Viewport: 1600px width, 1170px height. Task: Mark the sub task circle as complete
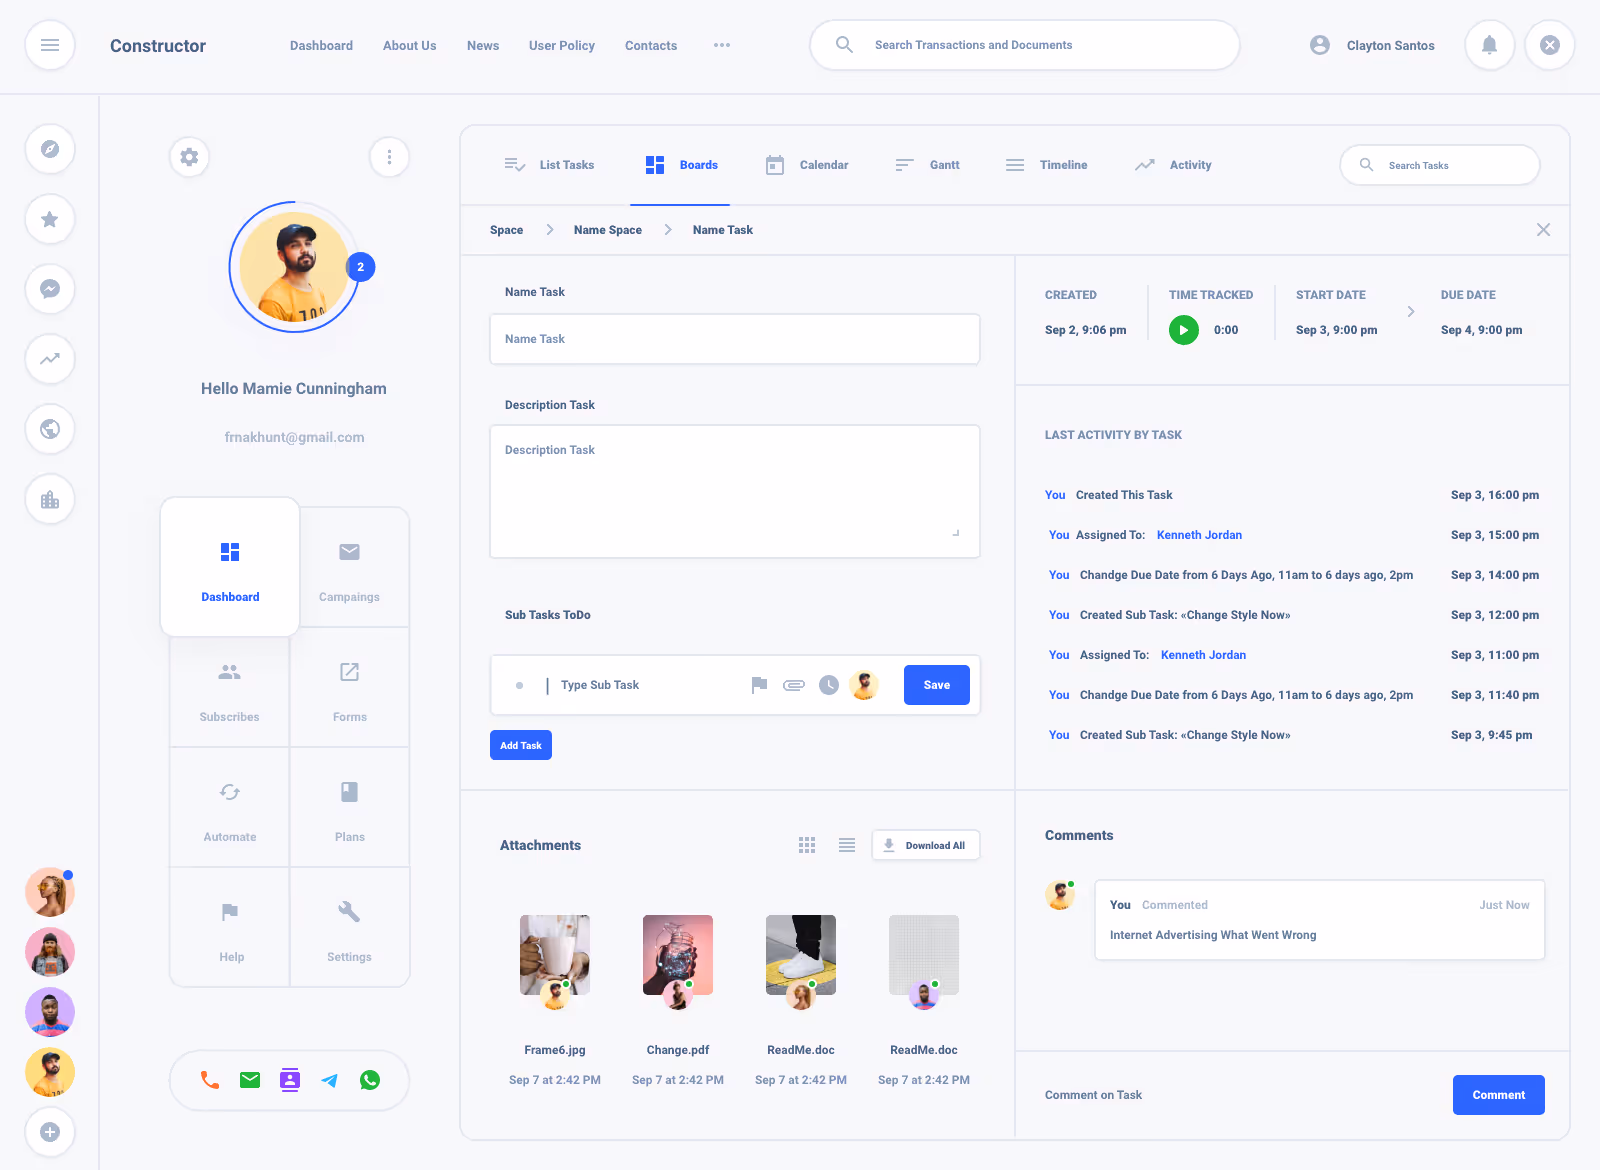coord(520,685)
